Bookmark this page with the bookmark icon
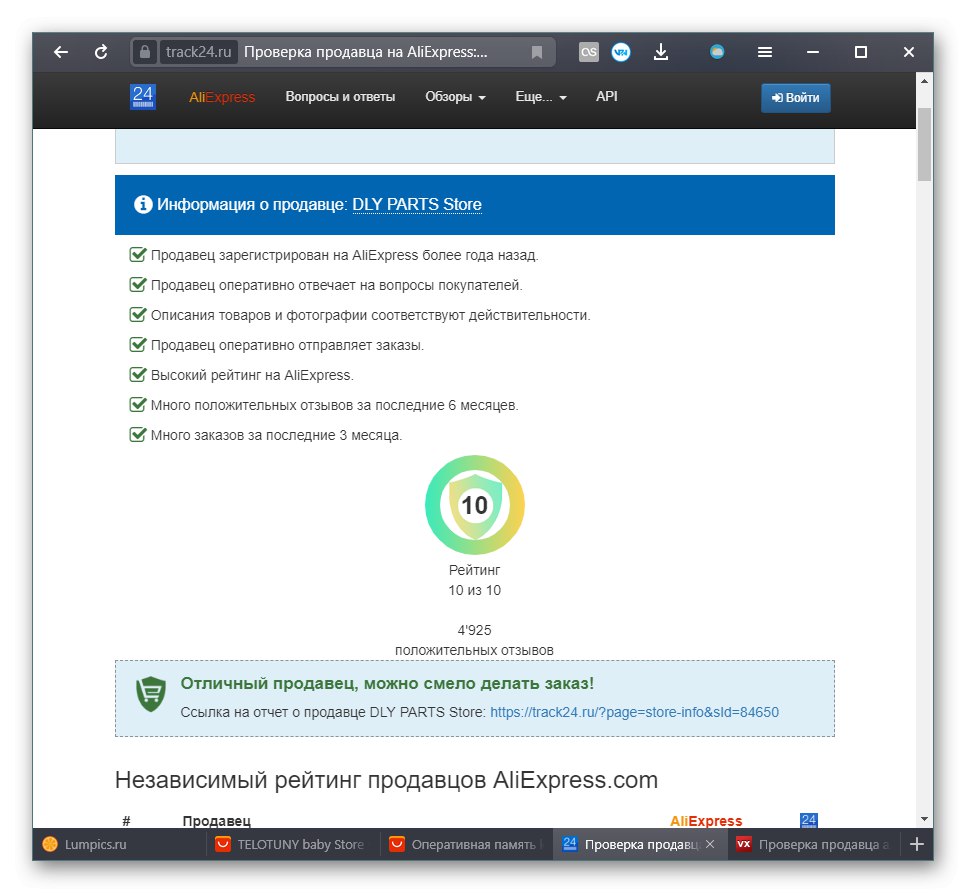Screen dimensions: 966x893 coord(537,52)
